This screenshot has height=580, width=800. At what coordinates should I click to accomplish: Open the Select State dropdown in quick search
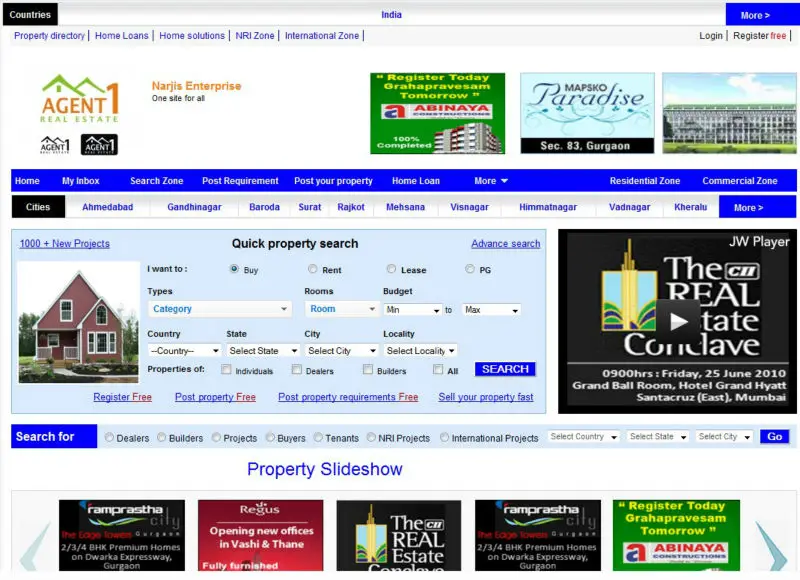(263, 351)
